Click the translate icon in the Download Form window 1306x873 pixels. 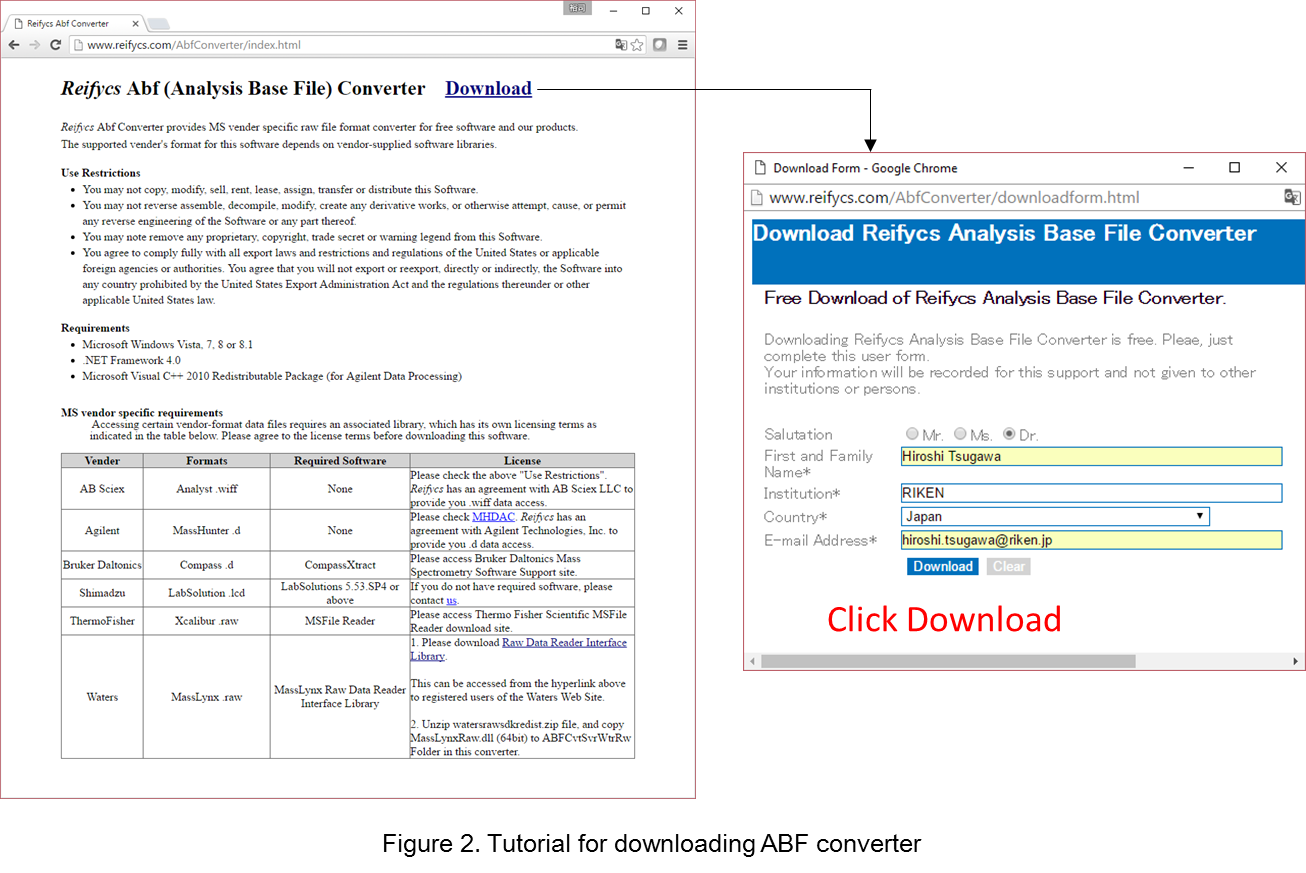point(1292,197)
